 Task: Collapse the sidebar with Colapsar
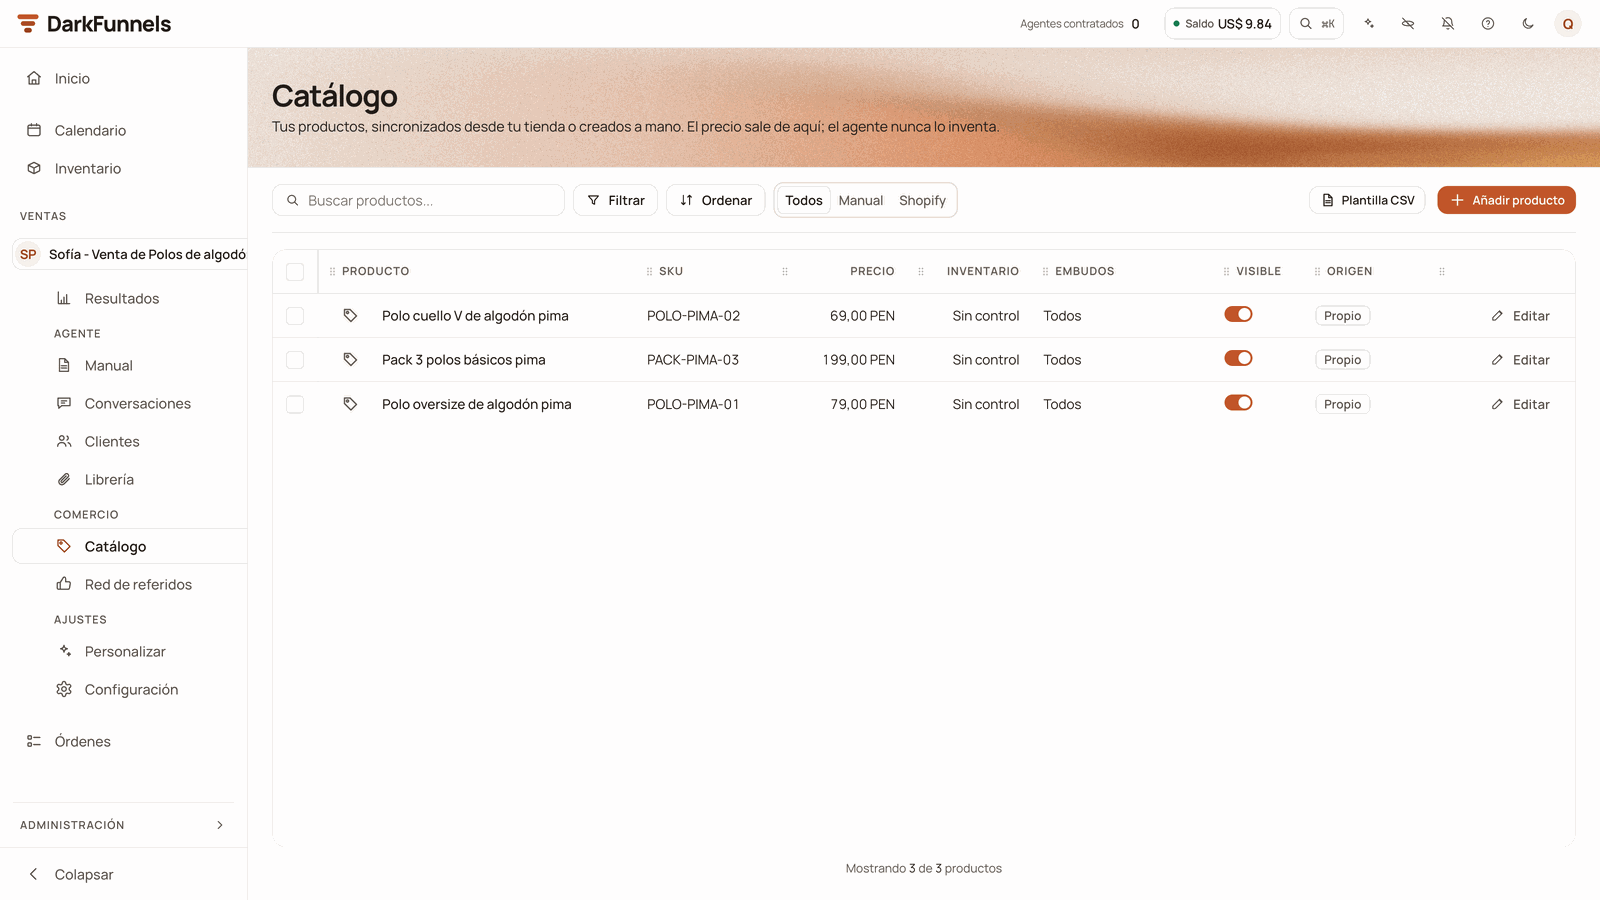(x=70, y=874)
